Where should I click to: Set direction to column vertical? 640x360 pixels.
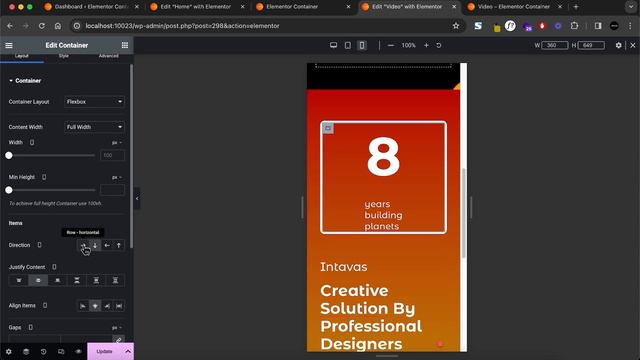[95, 245]
